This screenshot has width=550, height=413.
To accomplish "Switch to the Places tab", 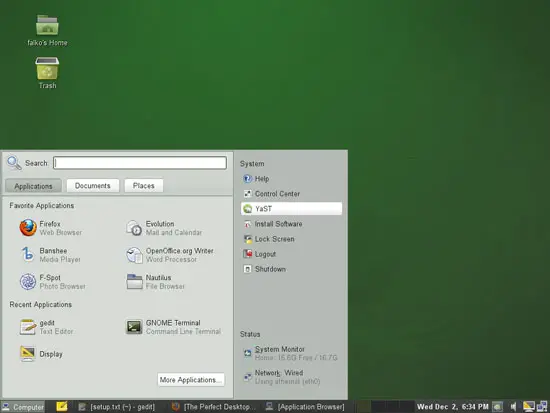I will 143,186.
